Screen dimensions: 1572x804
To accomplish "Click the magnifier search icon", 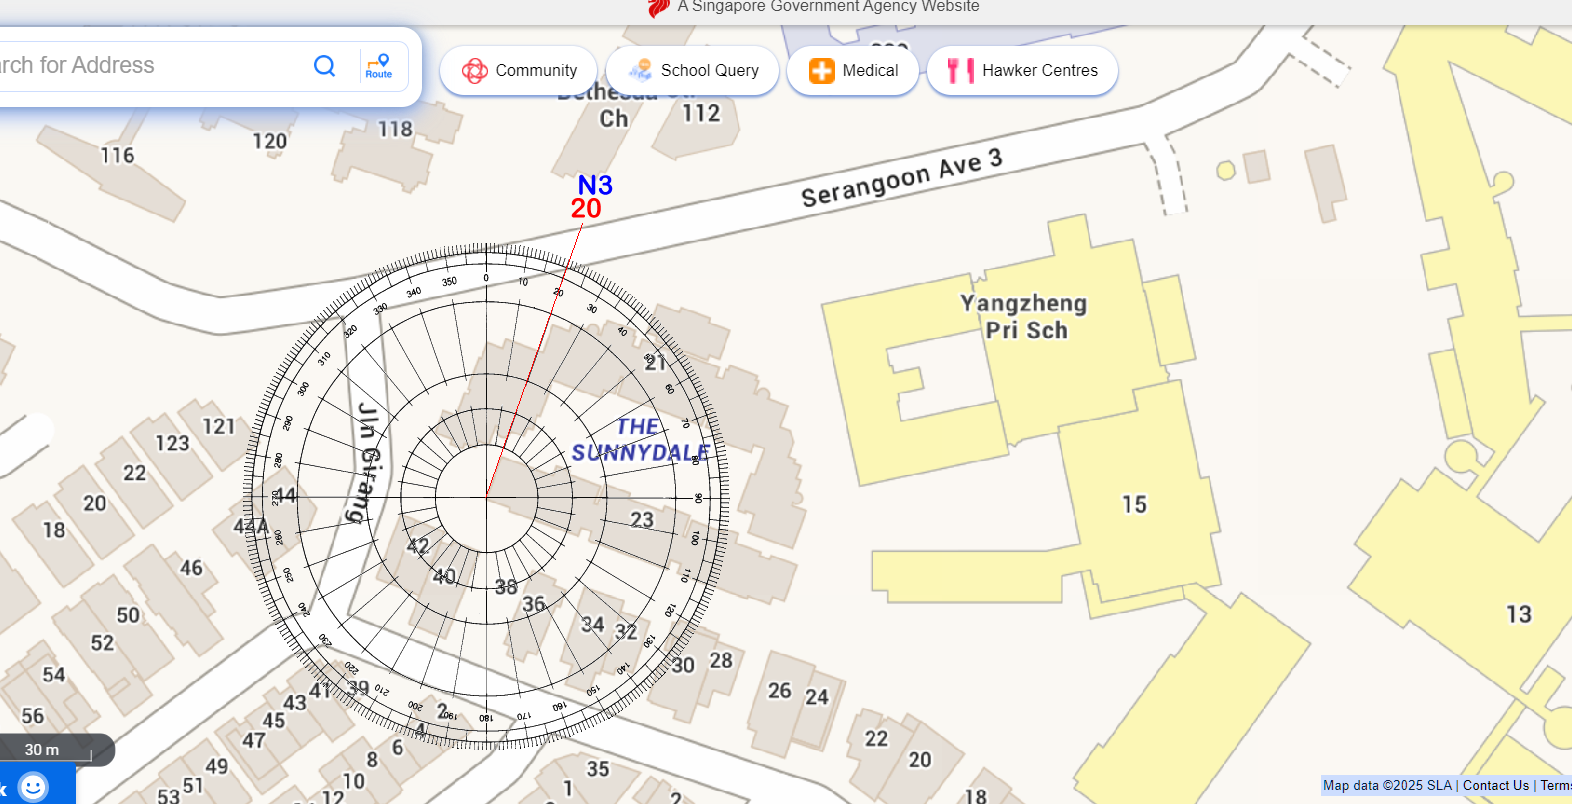I will [324, 66].
